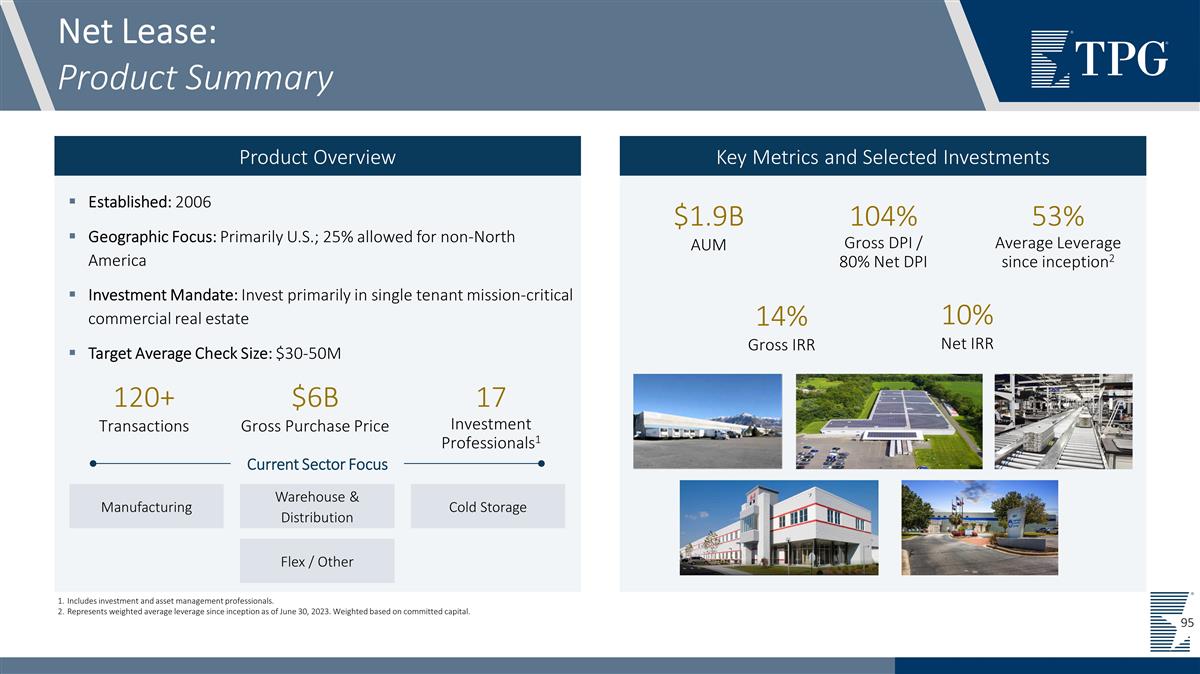Click footnote 1 about investment professionals

pyautogui.click(x=166, y=600)
